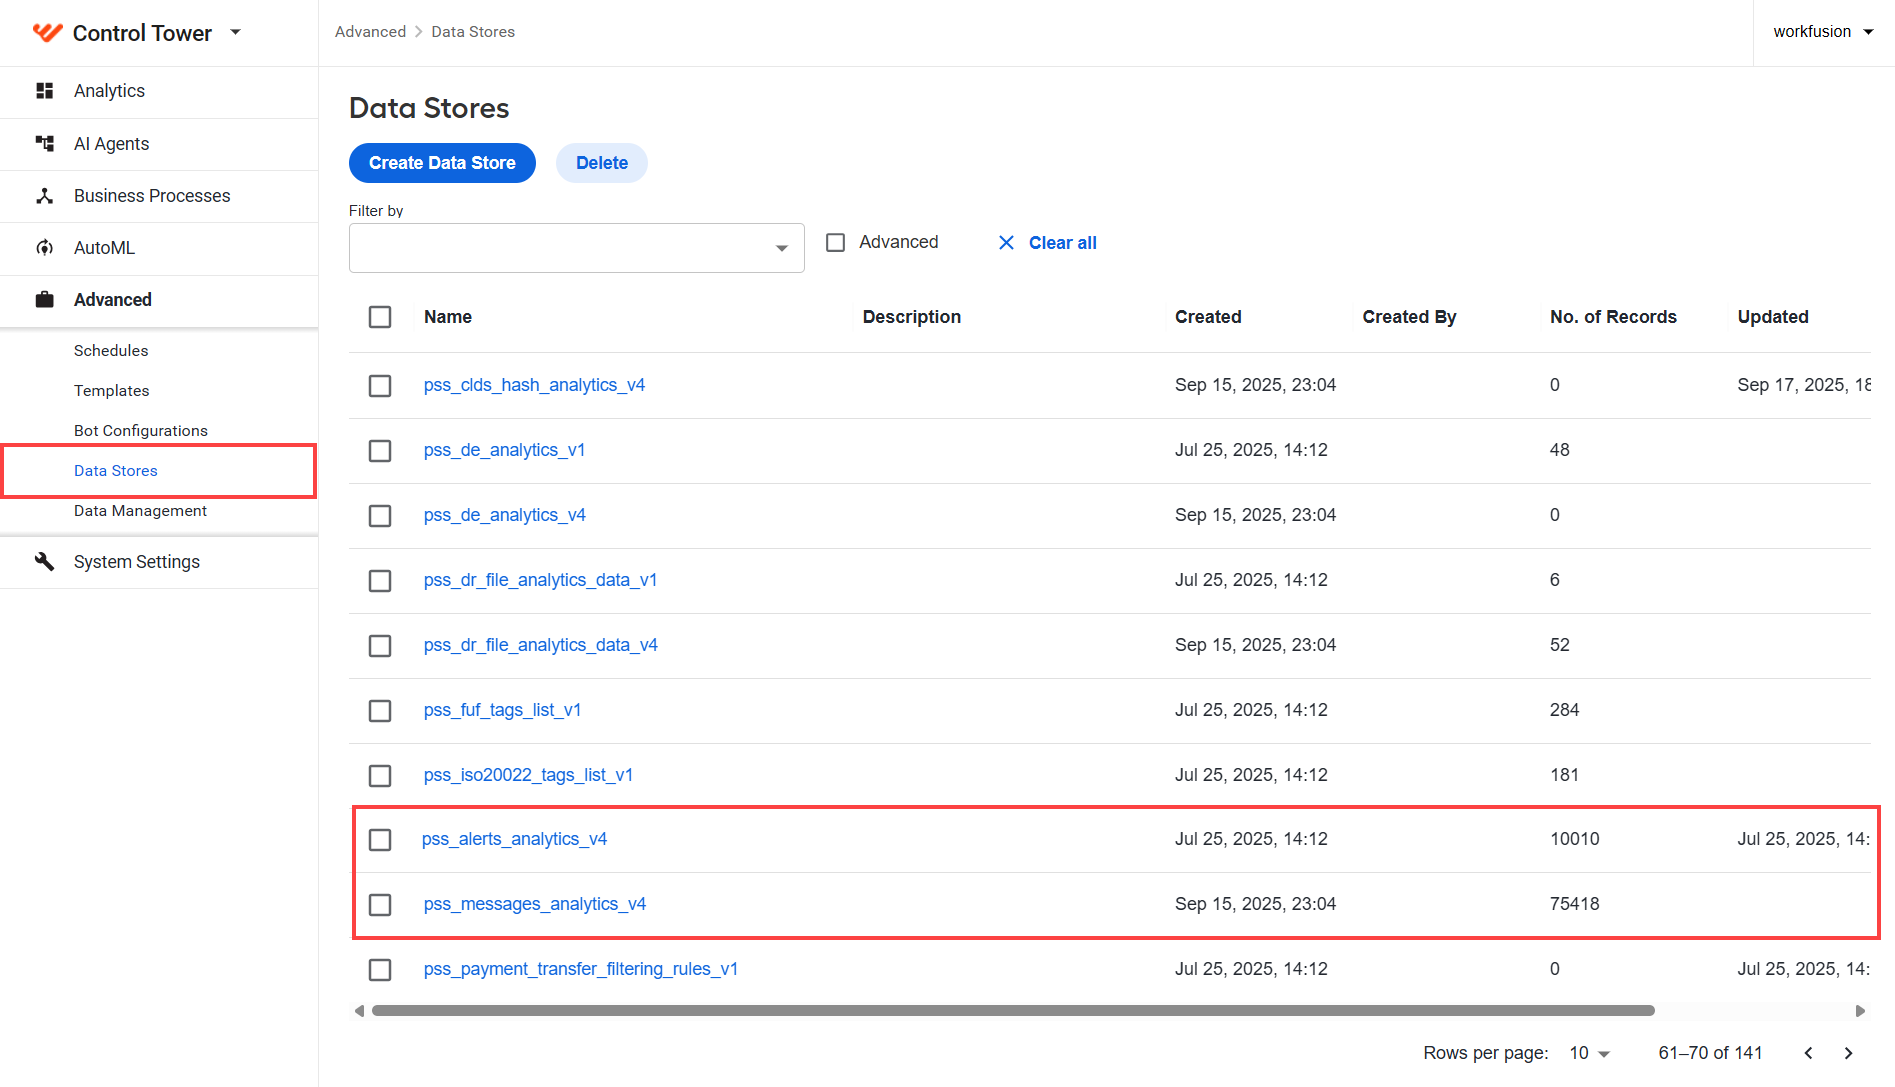The height and width of the screenshot is (1087, 1895).
Task: Click the scroll right arrow of table
Action: click(x=1860, y=1011)
